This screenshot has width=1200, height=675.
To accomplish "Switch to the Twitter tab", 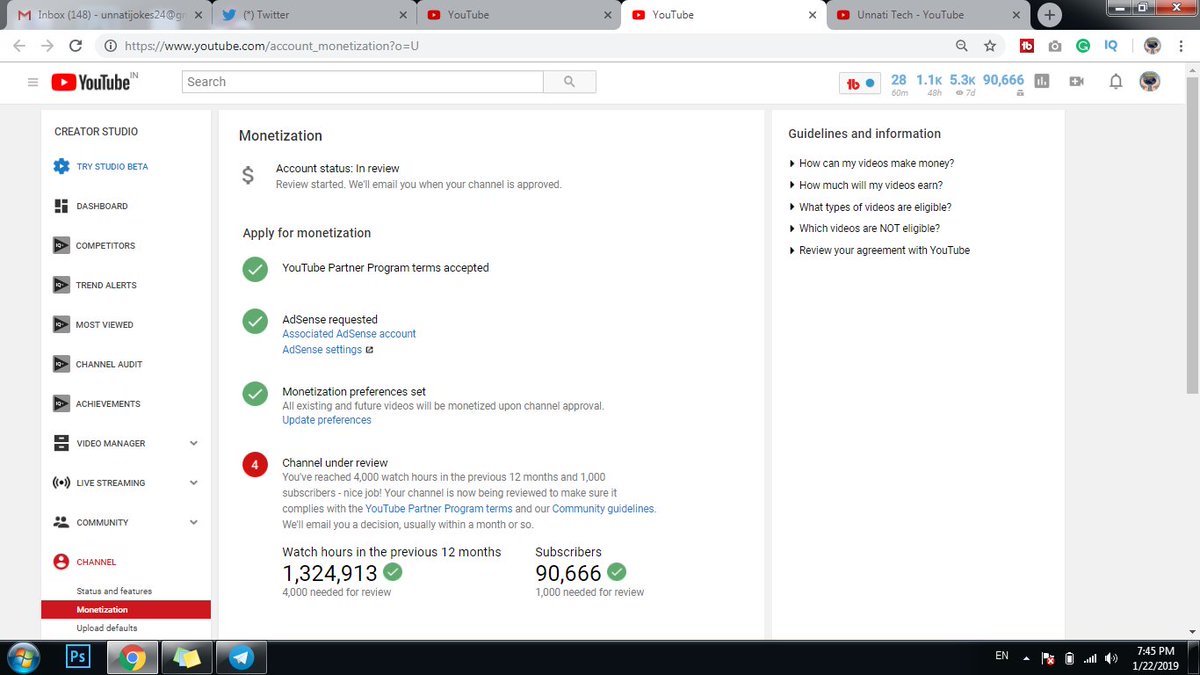I will click(314, 15).
